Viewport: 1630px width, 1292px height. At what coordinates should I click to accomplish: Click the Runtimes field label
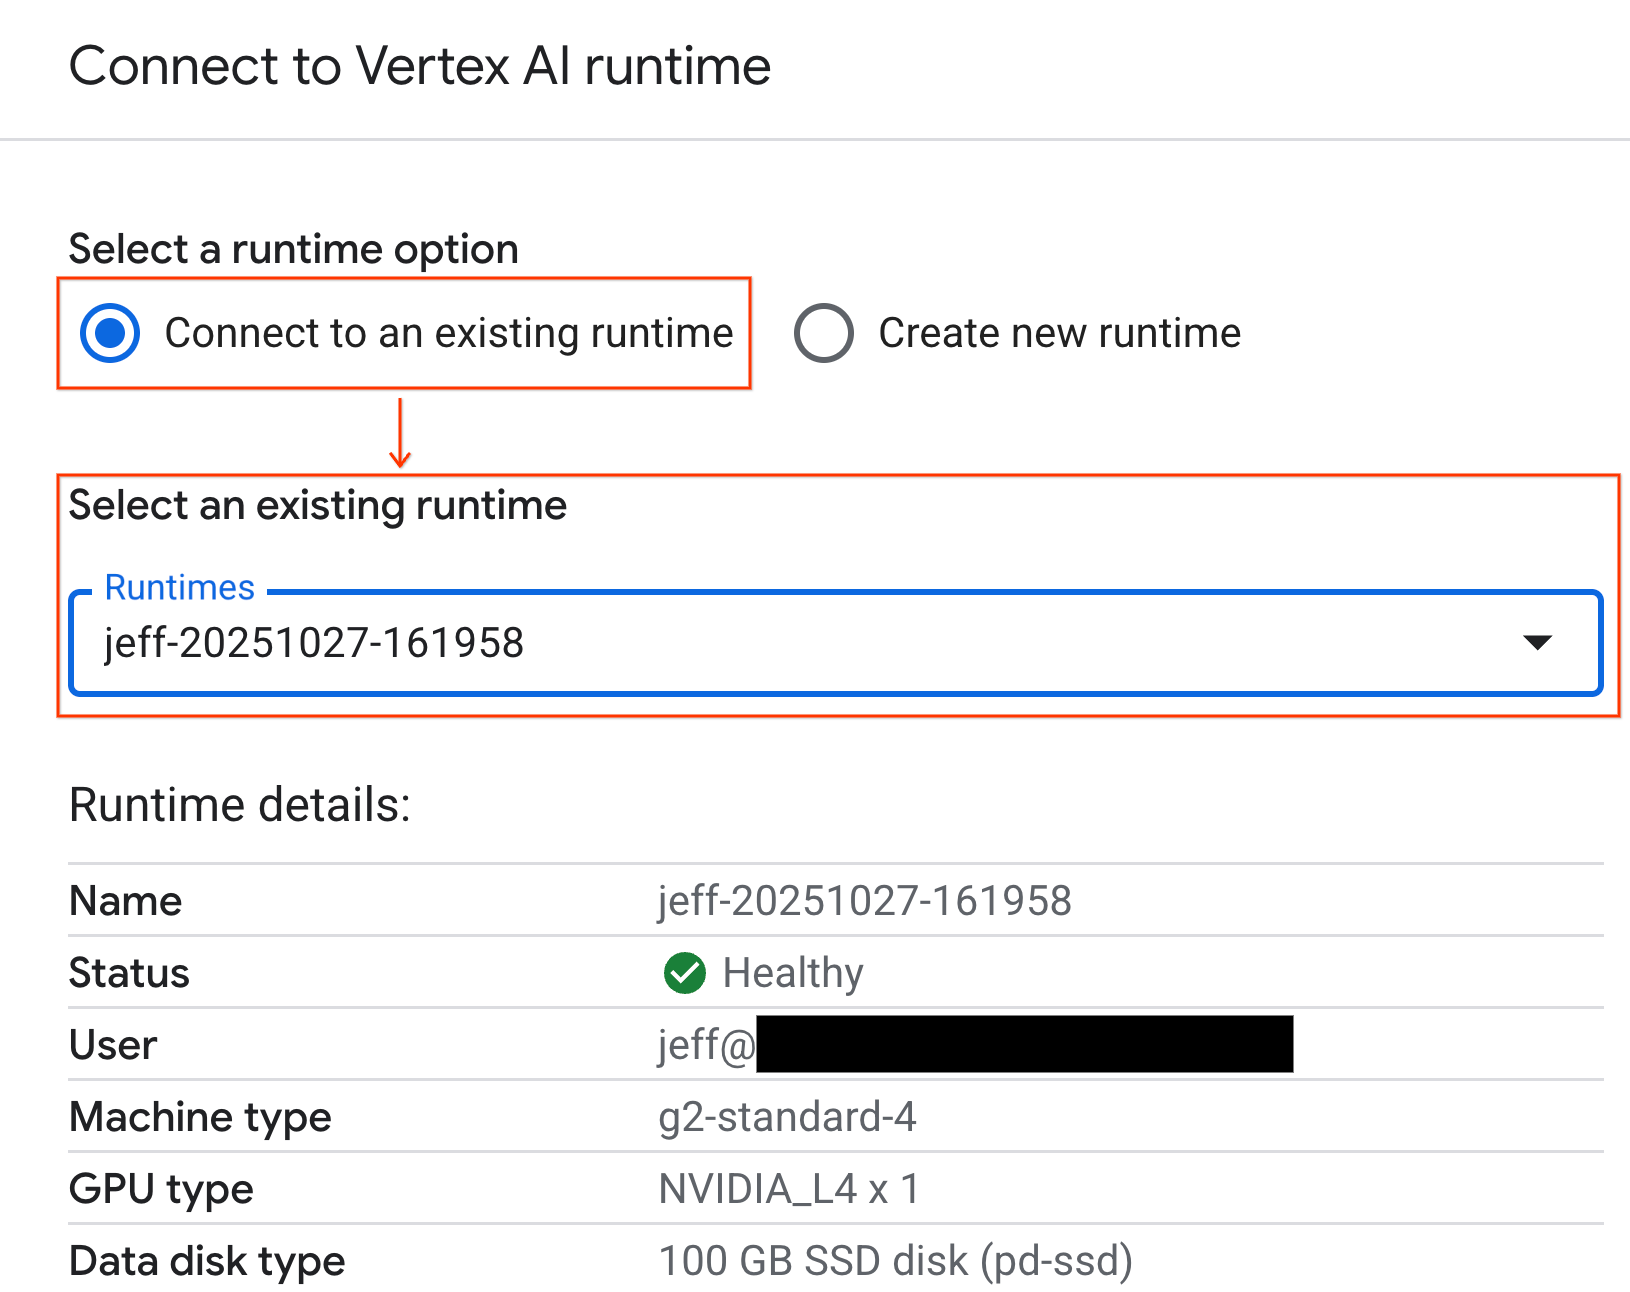click(x=180, y=587)
